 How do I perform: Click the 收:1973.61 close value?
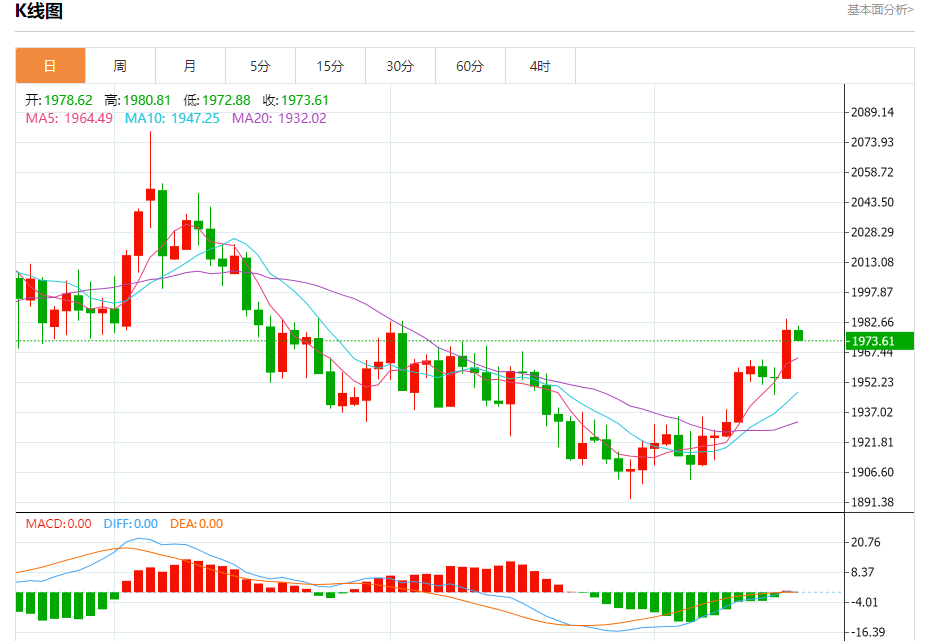point(296,100)
